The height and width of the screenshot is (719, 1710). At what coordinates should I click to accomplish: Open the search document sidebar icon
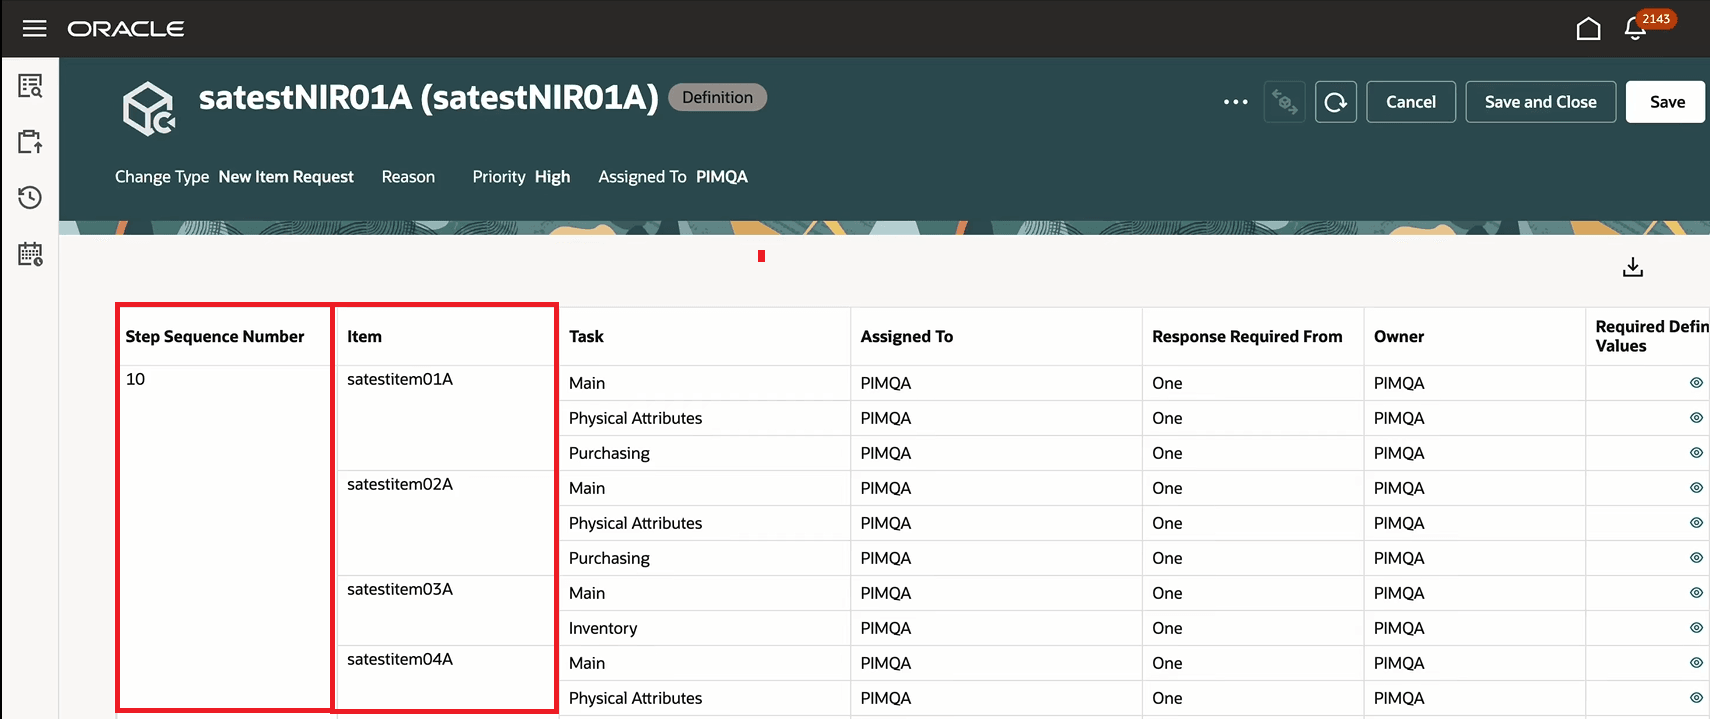pyautogui.click(x=30, y=86)
